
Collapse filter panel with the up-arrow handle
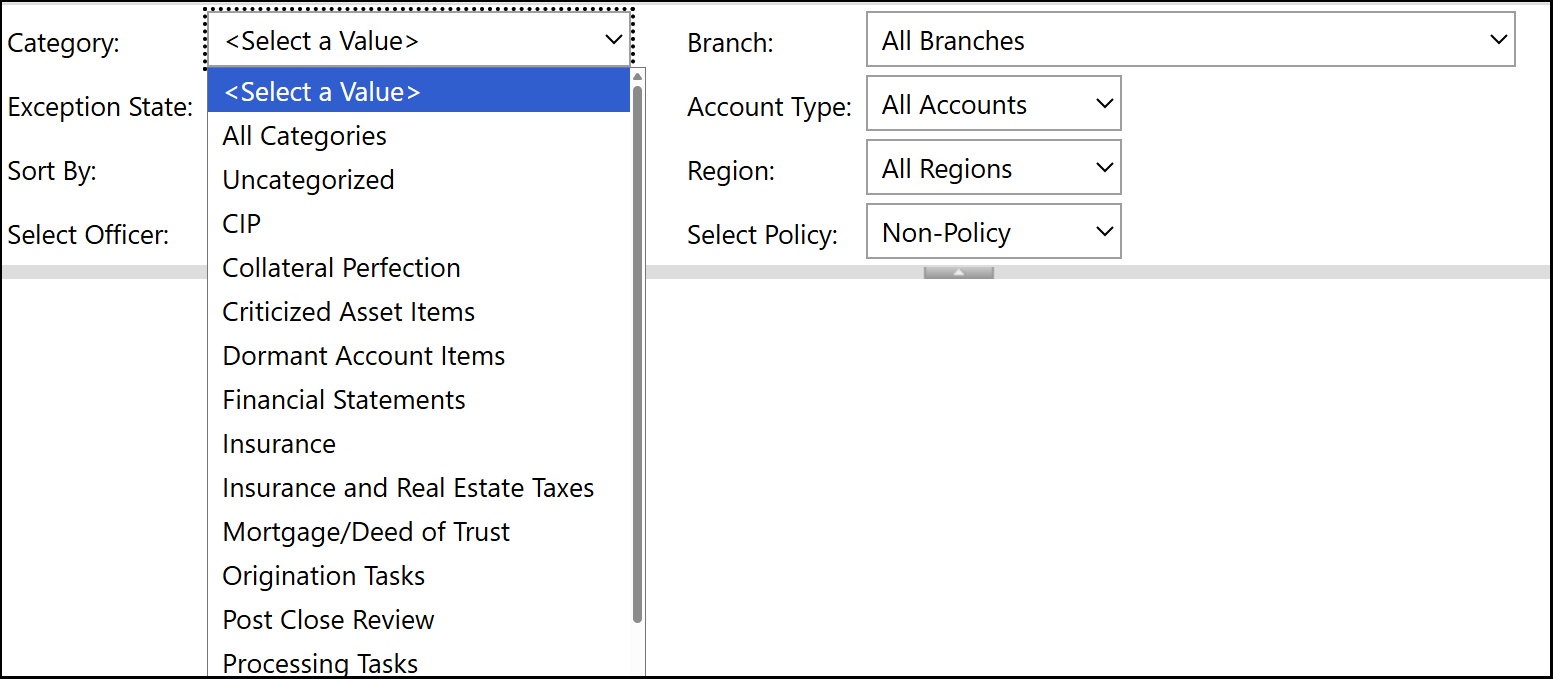pos(958,272)
